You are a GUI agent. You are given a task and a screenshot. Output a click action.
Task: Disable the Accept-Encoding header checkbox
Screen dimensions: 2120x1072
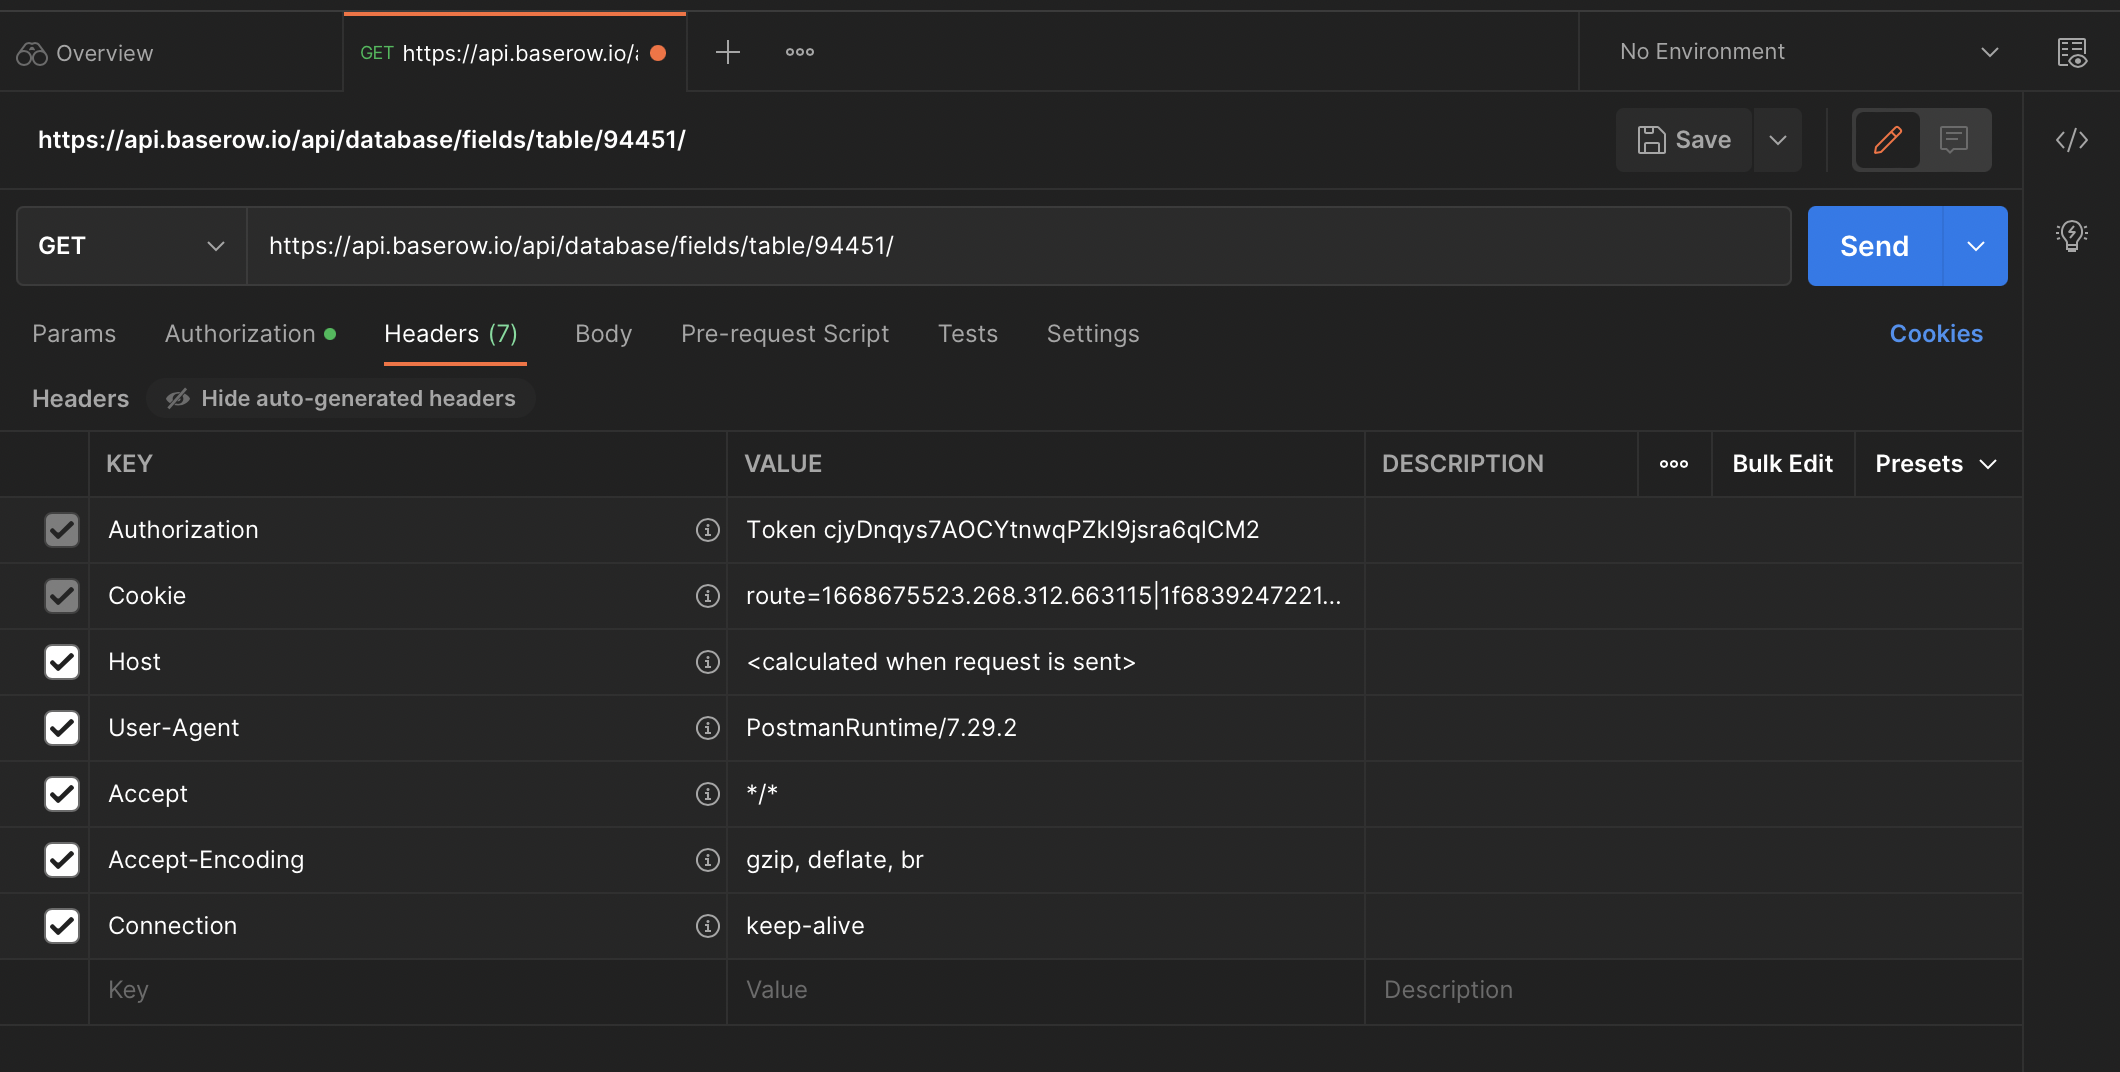62,860
